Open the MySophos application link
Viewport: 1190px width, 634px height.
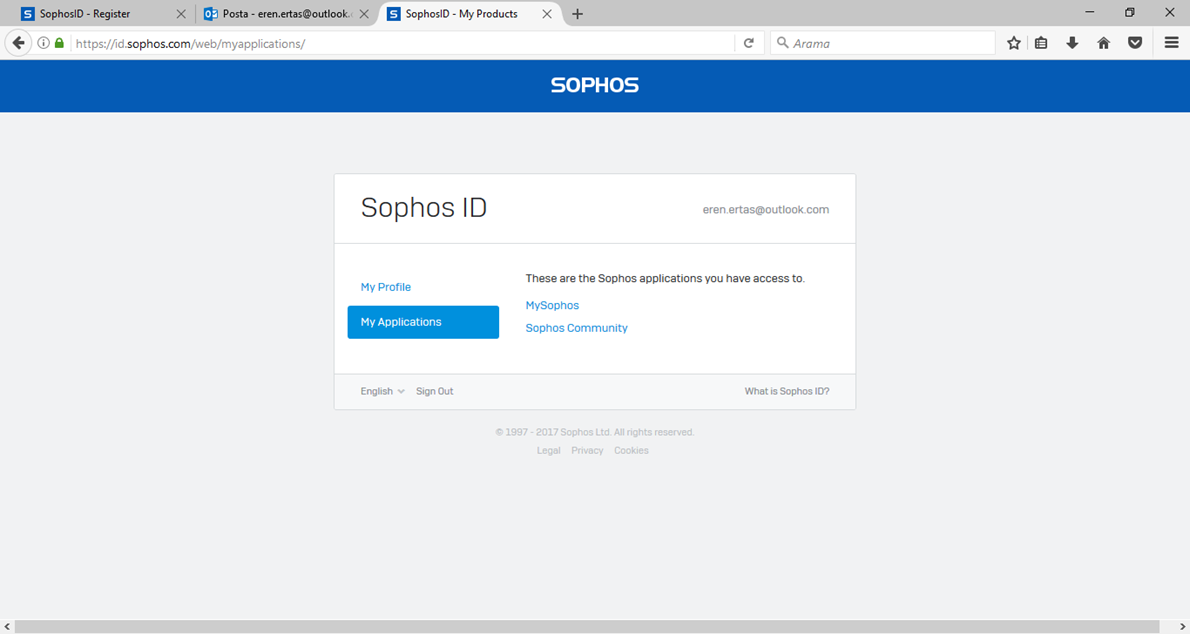pyautogui.click(x=552, y=305)
